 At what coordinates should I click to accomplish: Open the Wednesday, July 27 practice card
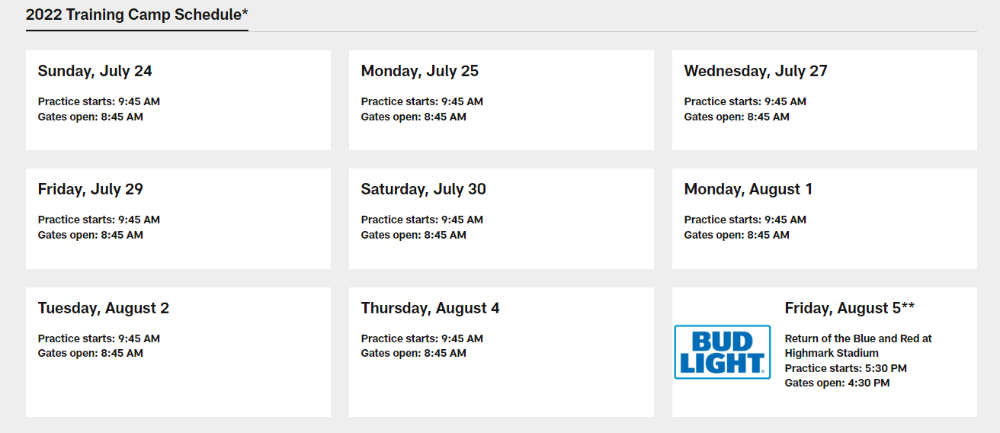(x=824, y=100)
